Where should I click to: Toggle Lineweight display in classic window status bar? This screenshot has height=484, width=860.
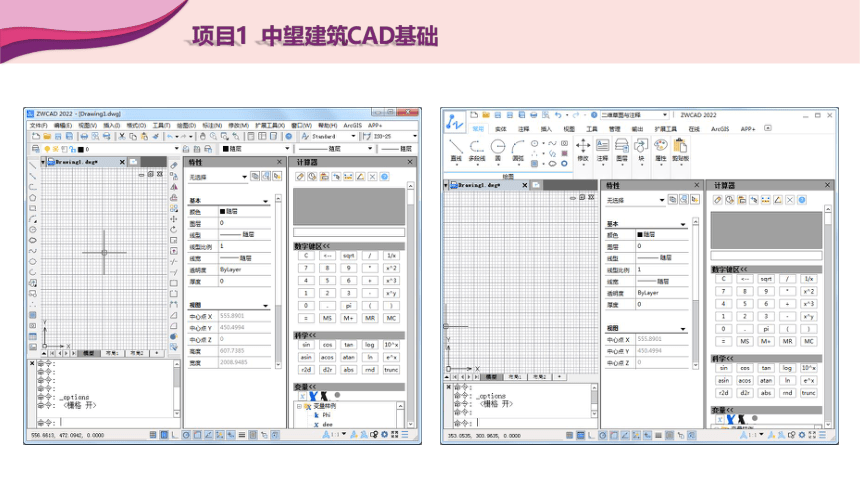click(242, 435)
